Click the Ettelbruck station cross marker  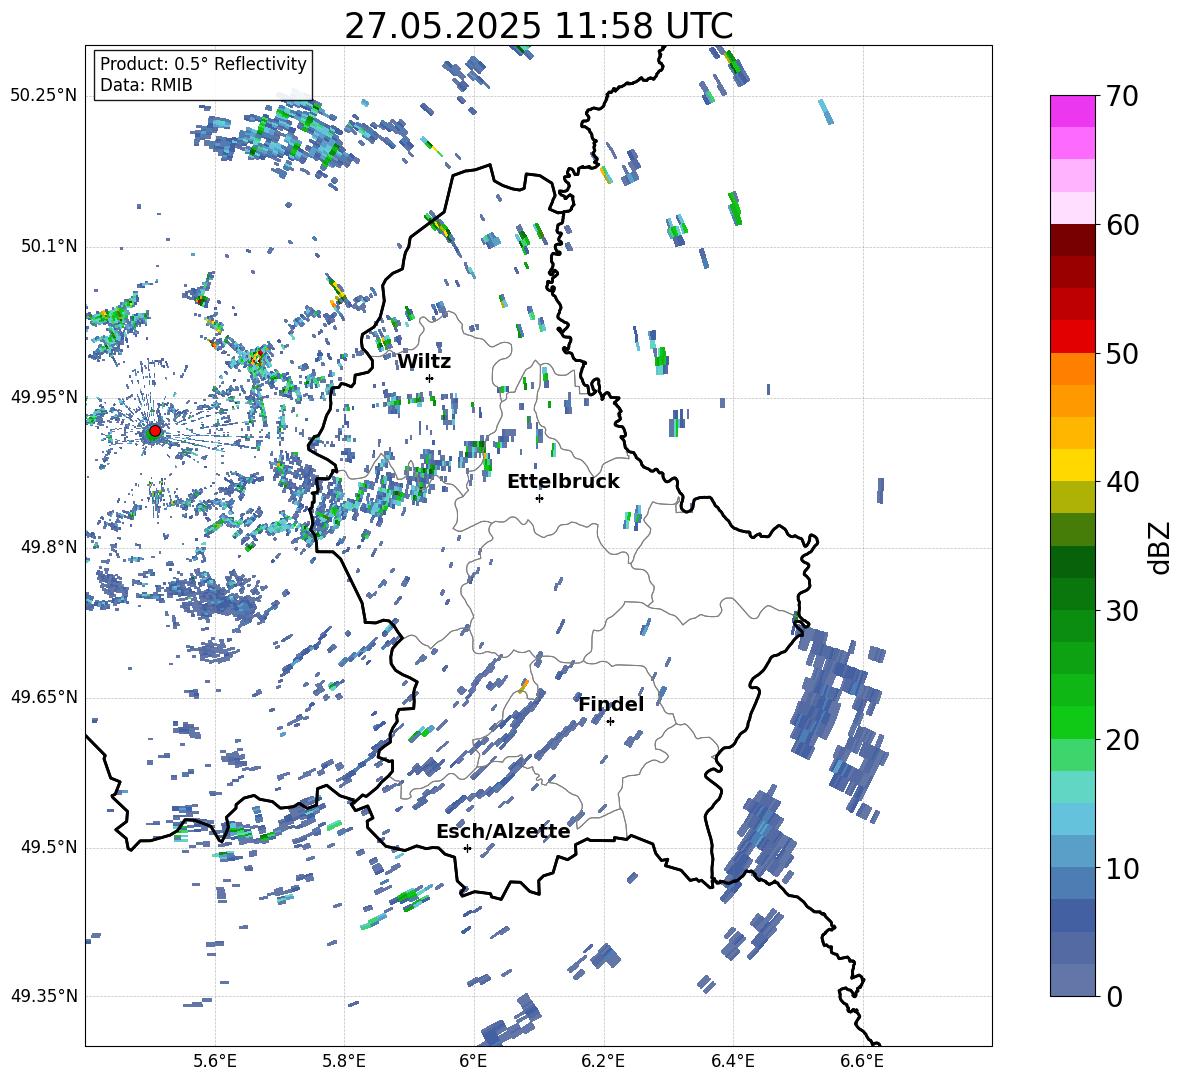539,498
